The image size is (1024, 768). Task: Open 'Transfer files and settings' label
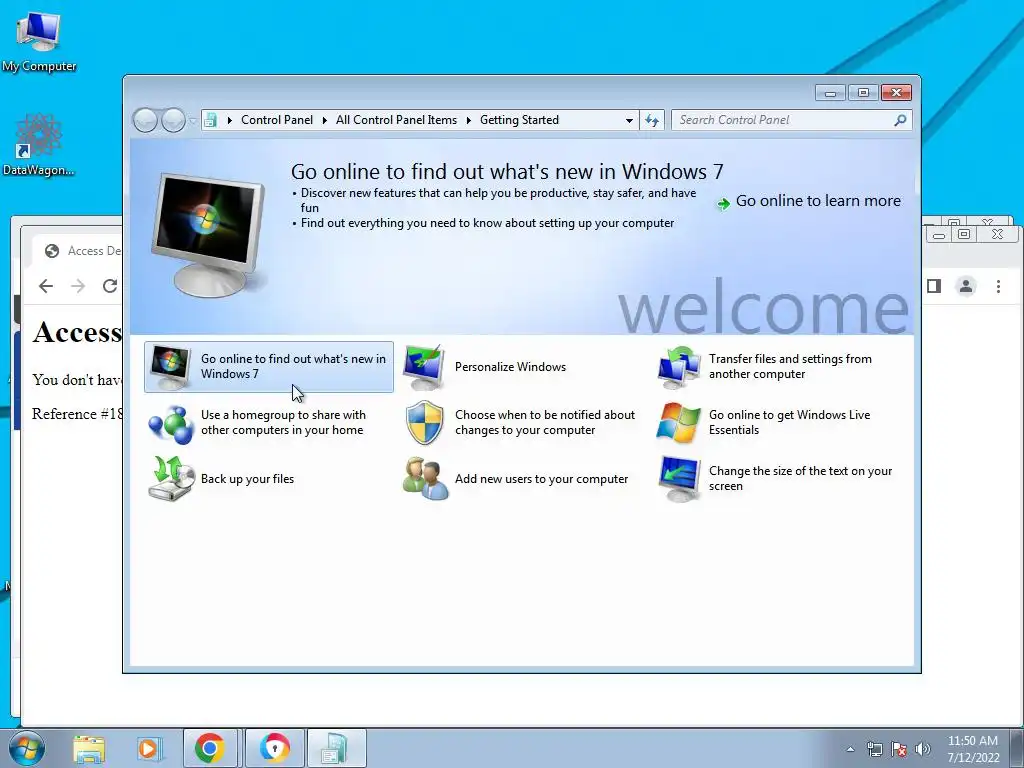790,366
